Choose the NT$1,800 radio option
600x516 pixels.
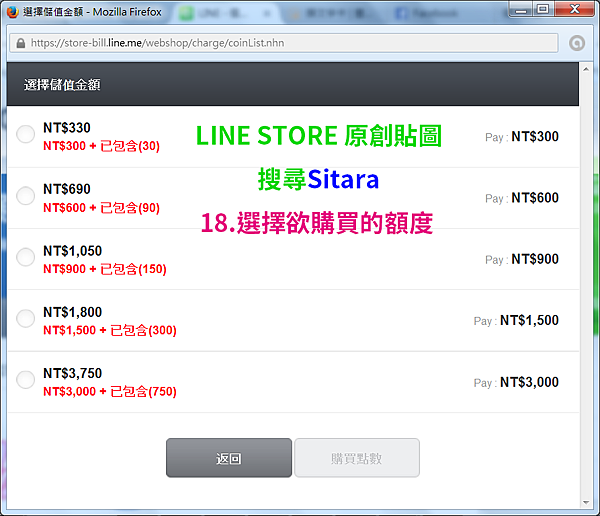point(26,318)
